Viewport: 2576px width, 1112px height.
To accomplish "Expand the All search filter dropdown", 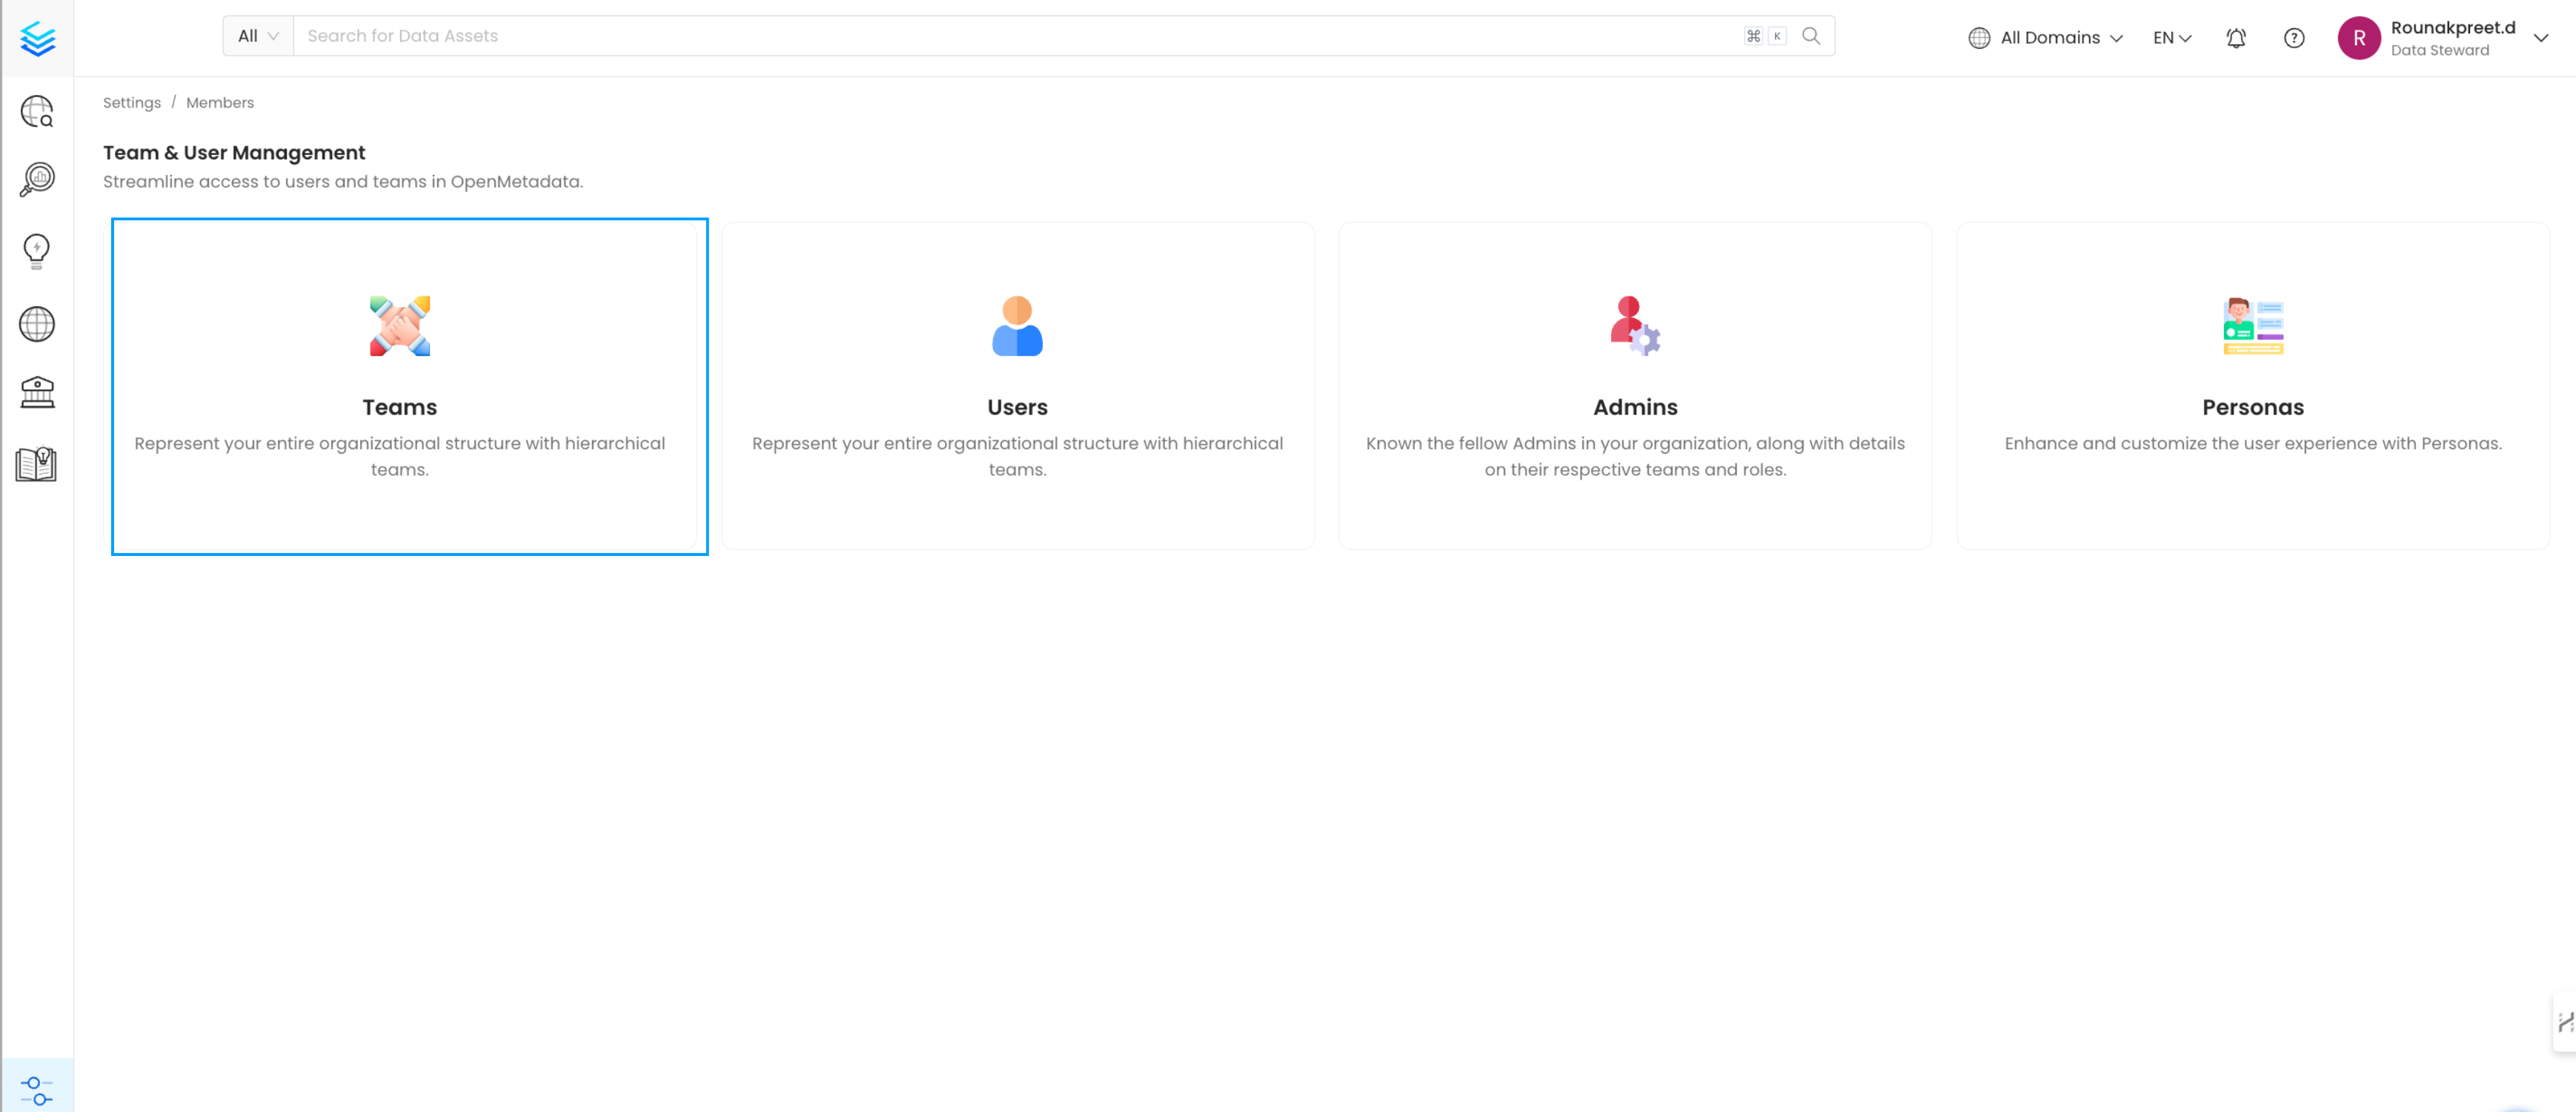I will click(258, 36).
